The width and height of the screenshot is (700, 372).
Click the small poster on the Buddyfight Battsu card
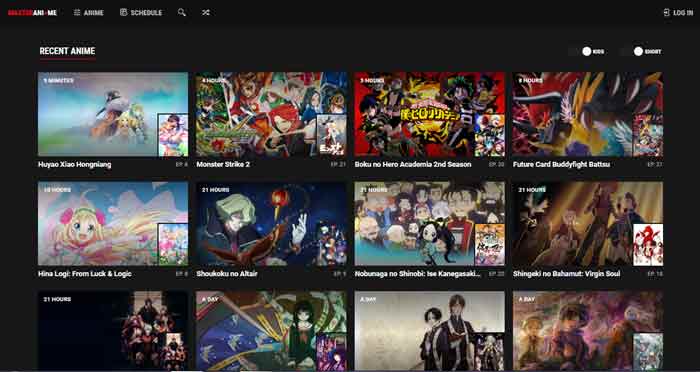coord(648,135)
